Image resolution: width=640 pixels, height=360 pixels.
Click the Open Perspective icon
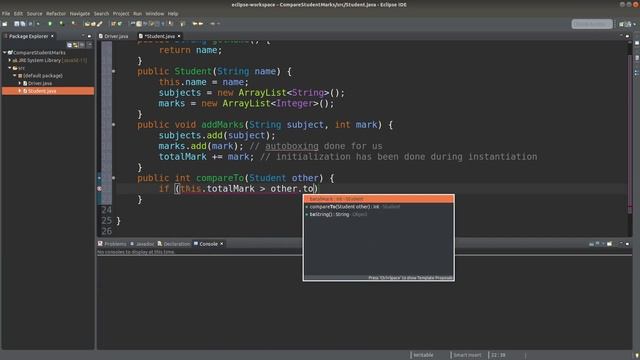622,24
